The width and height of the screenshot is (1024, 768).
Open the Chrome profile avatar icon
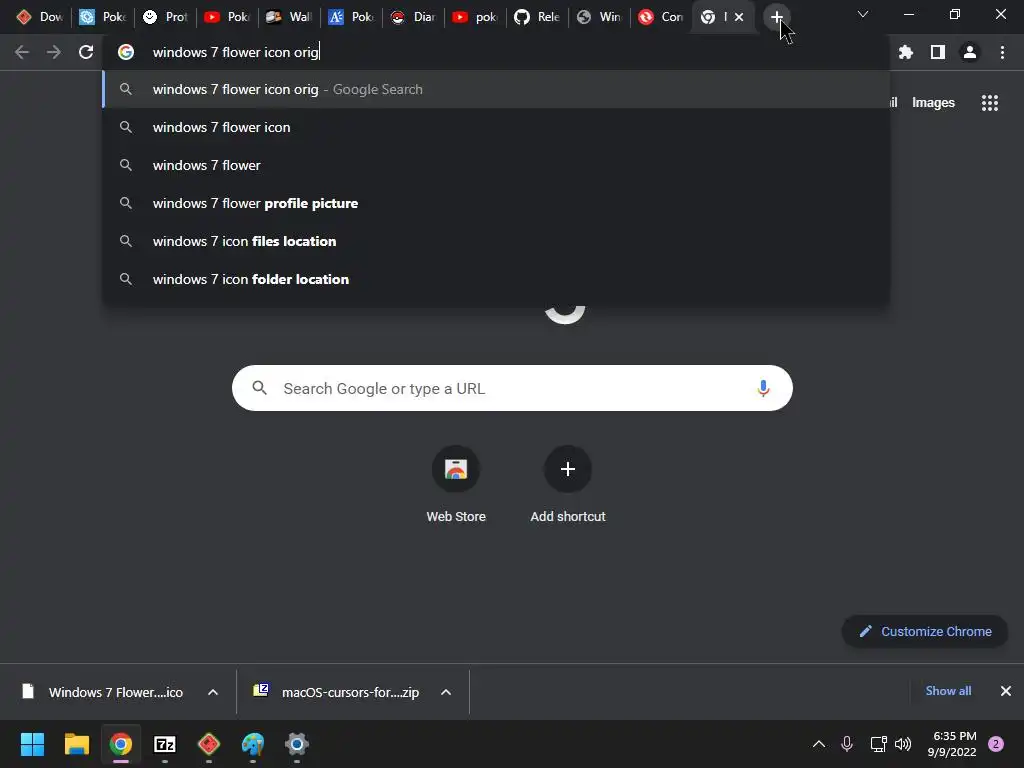(970, 52)
